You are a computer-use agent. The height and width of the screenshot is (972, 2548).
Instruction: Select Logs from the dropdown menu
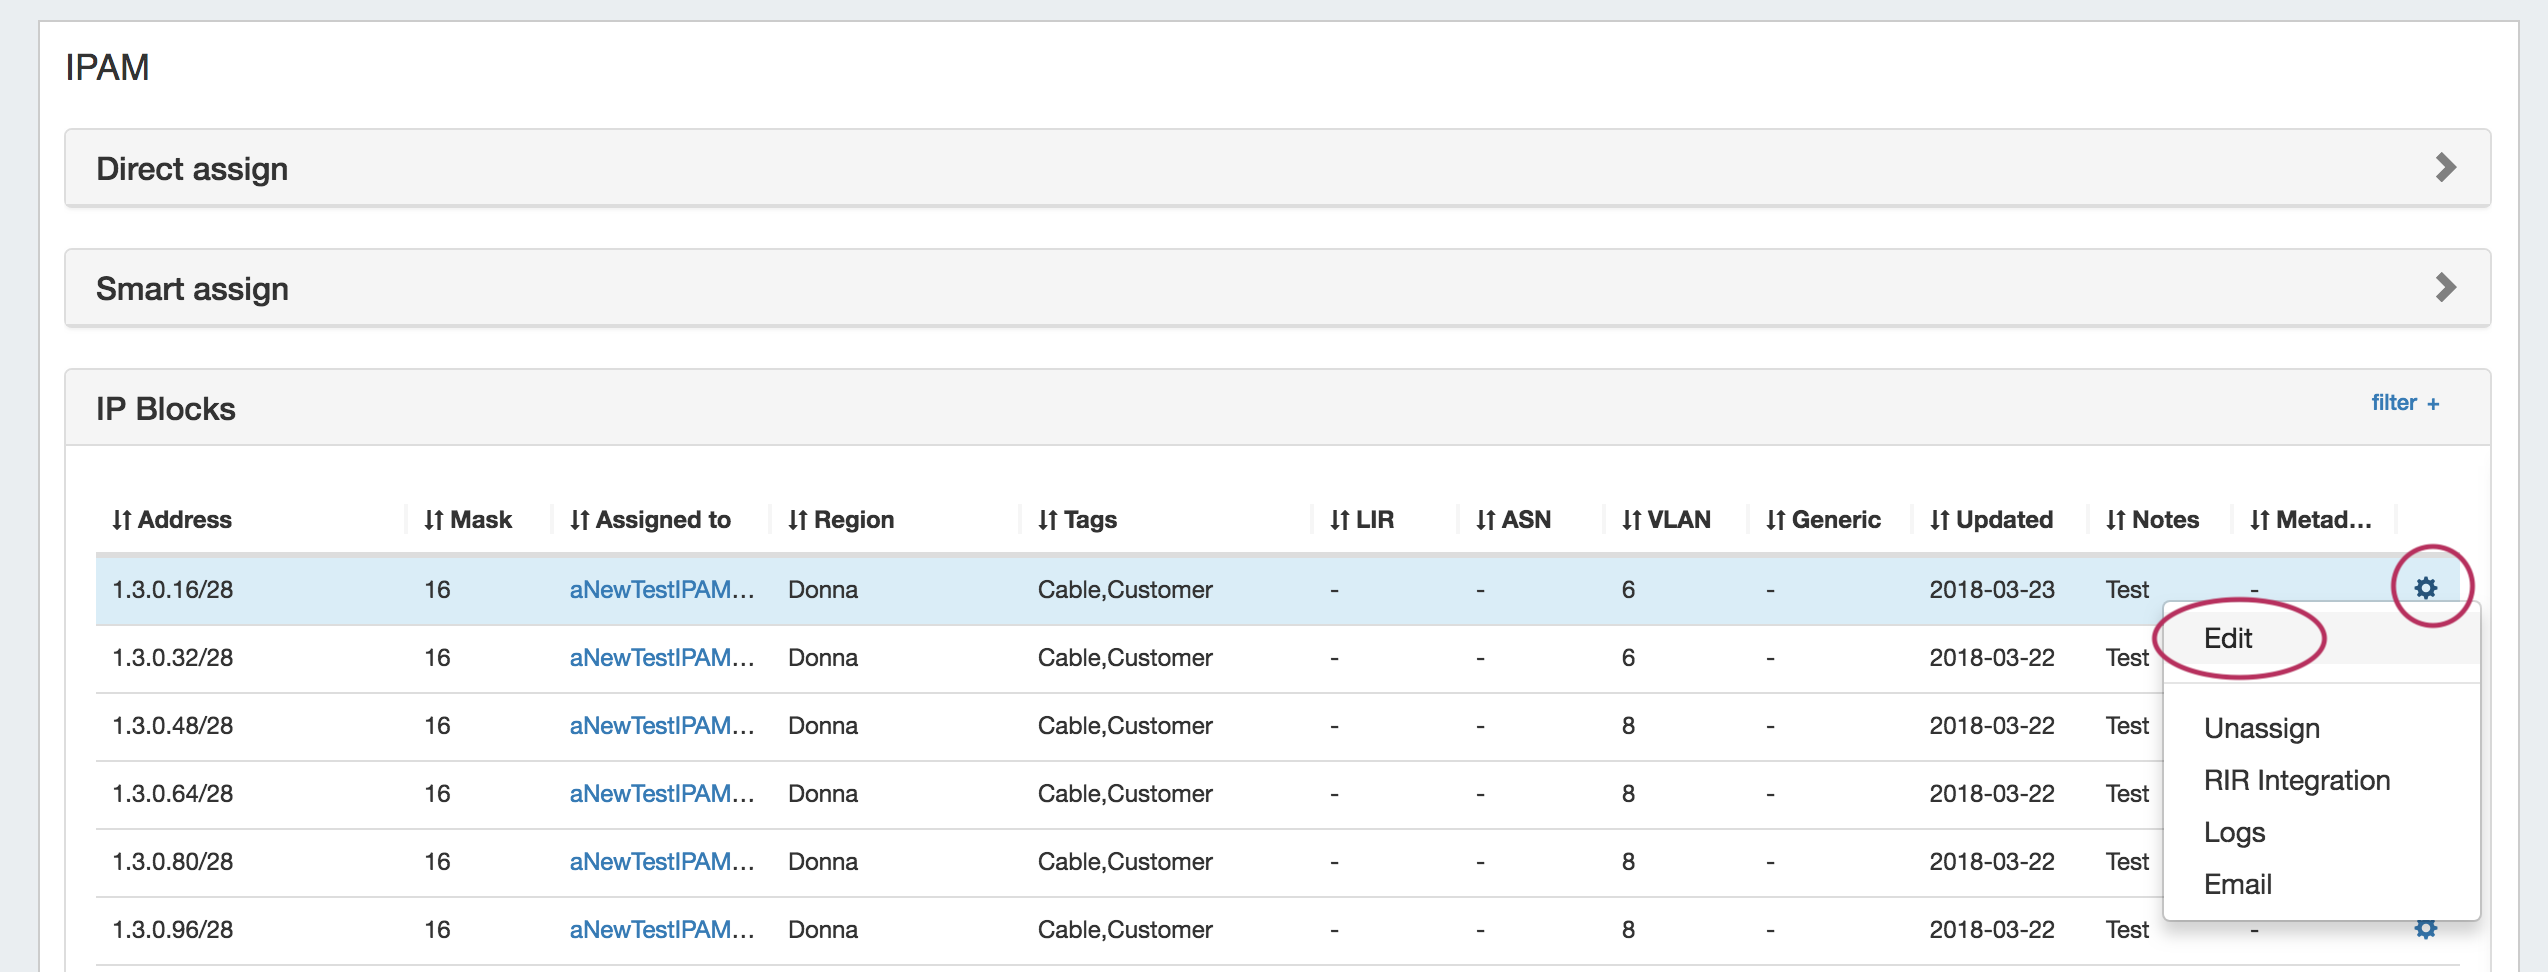pyautogui.click(x=2234, y=832)
